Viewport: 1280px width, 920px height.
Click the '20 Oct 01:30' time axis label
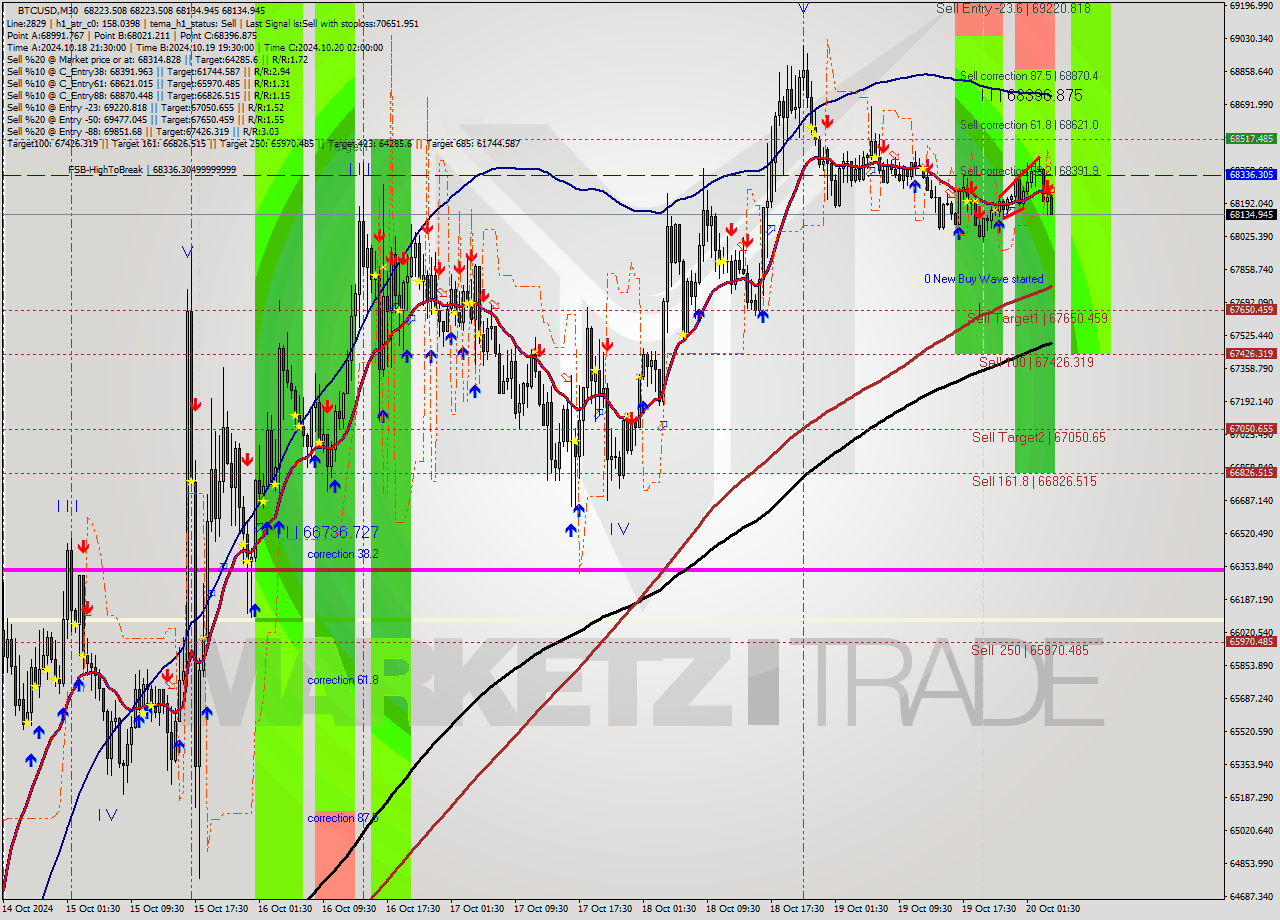coord(1052,909)
